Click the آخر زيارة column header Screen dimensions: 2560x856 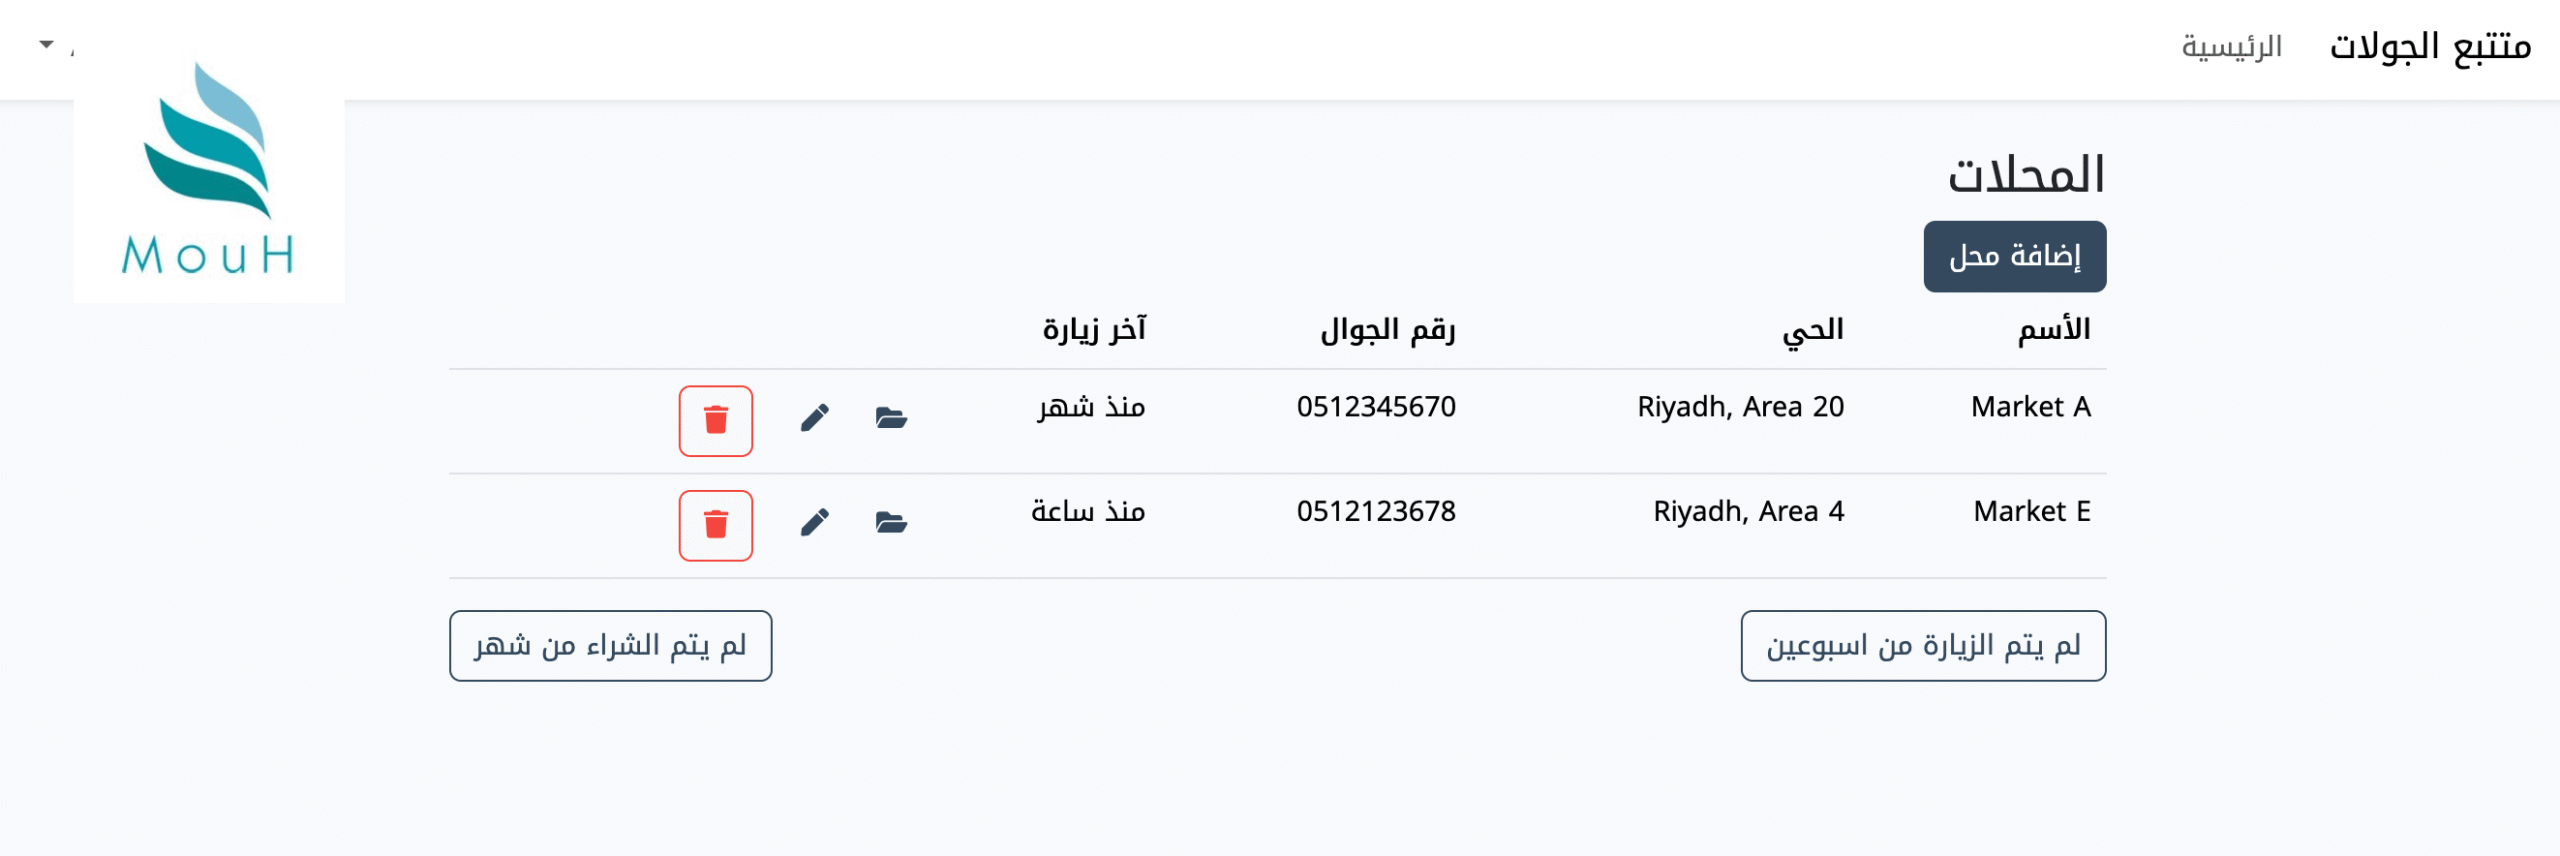click(1094, 329)
